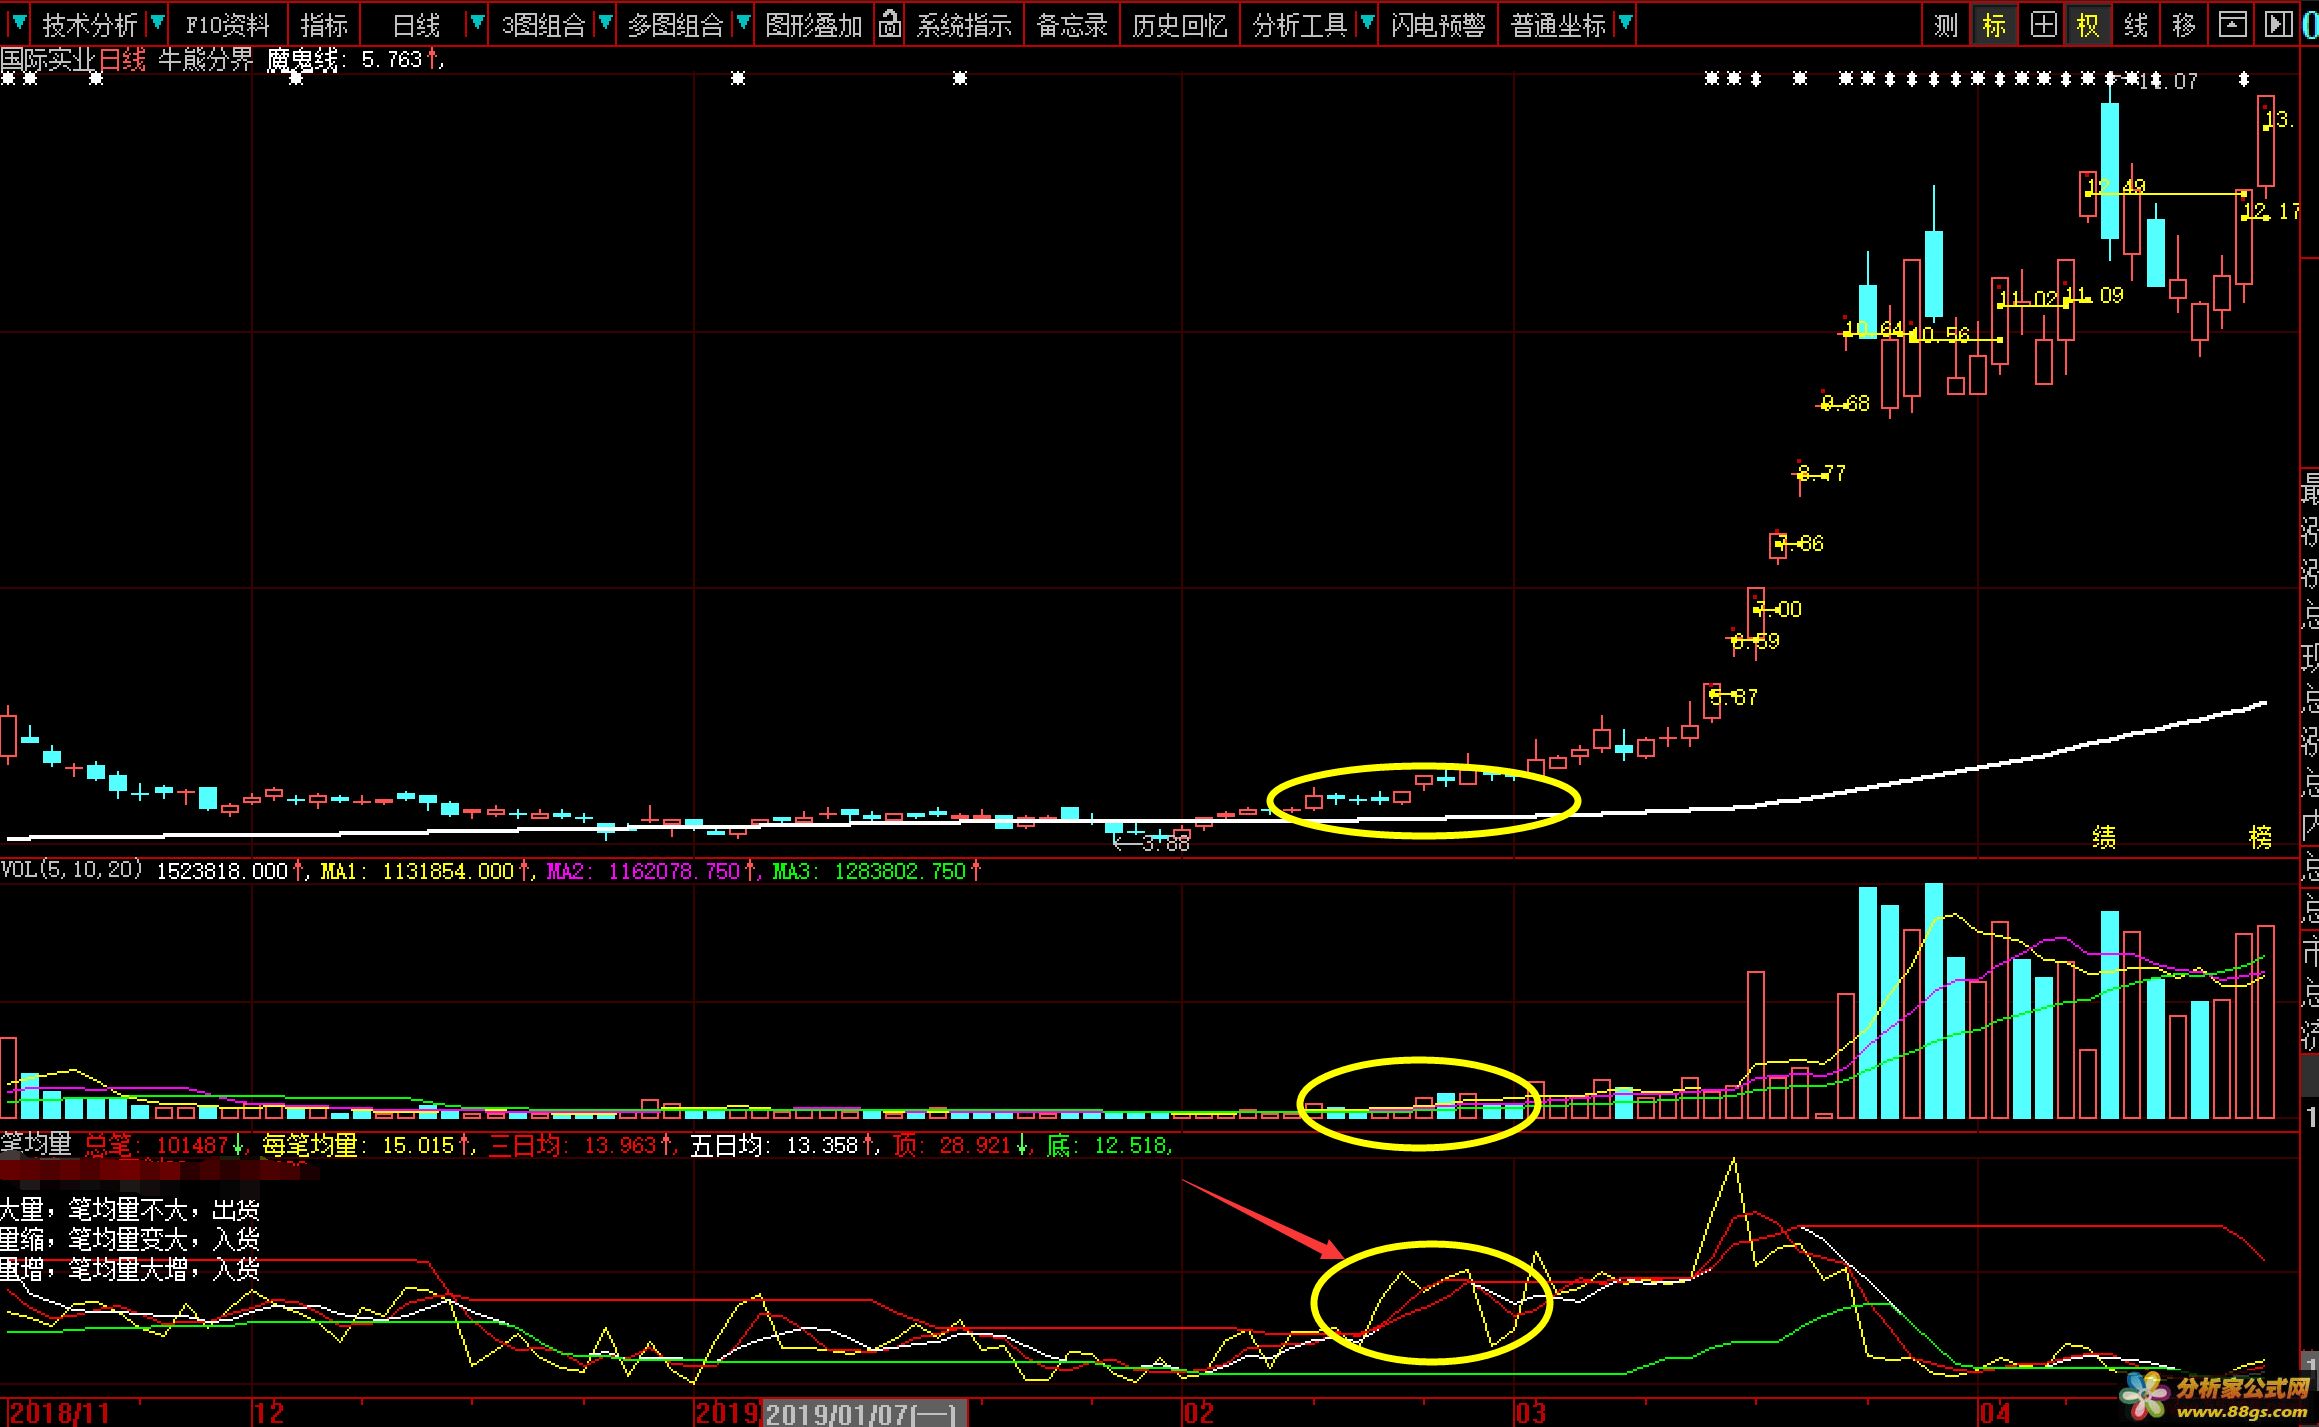
Task: Select the 日线 period menu
Action: coord(416,25)
